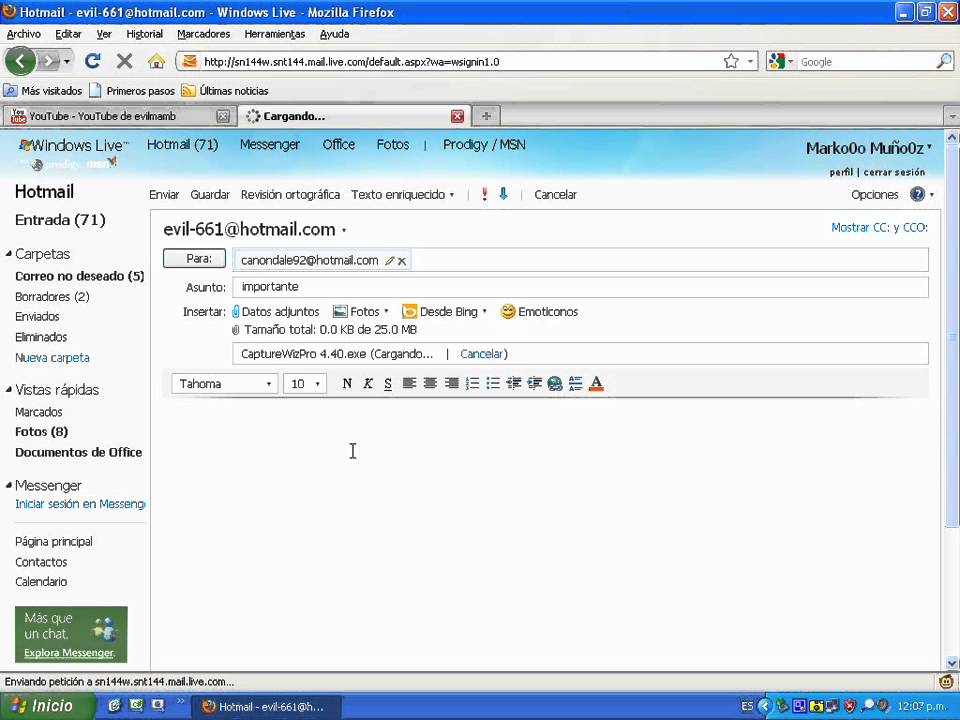960x720 pixels.
Task: Open the Tahoma font dropdown
Action: click(224, 384)
